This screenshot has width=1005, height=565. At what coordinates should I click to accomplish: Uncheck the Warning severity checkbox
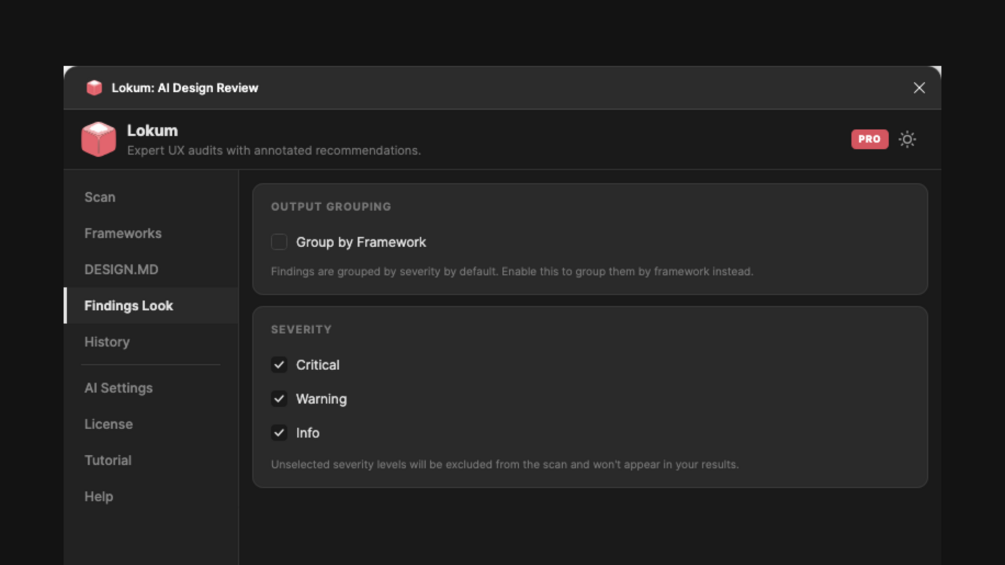[279, 399]
